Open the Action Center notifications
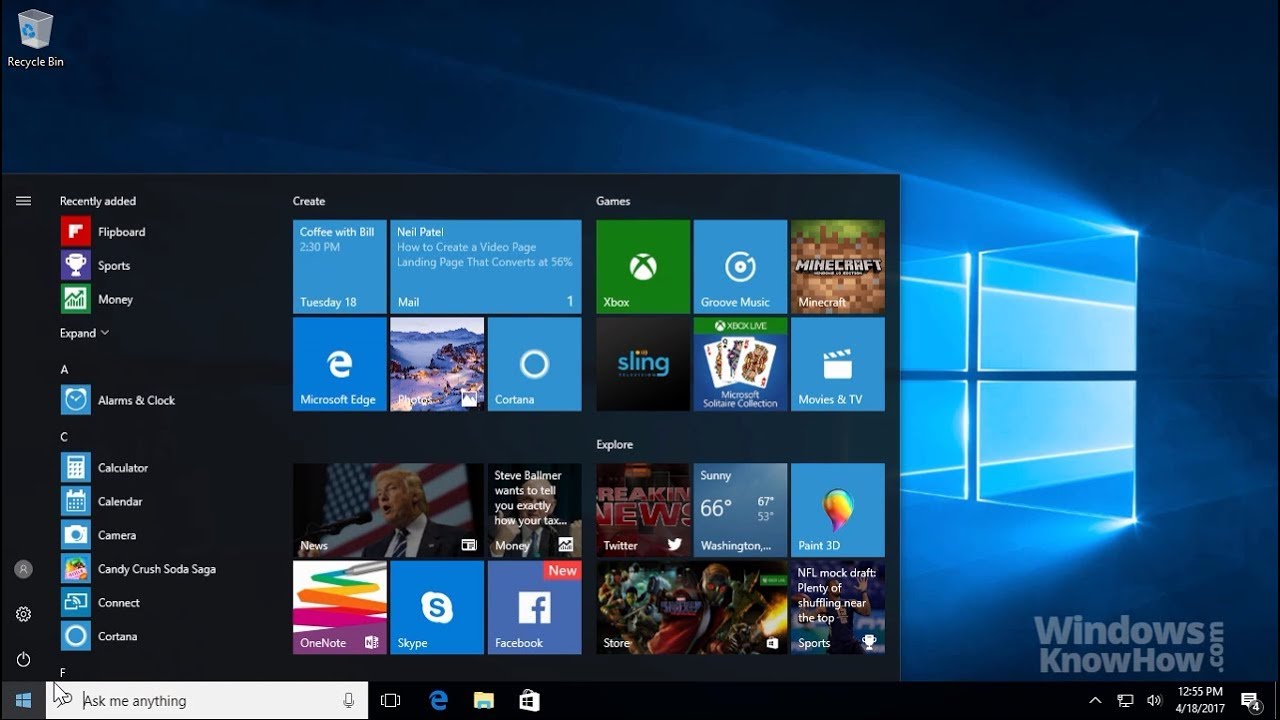1280x720 pixels. click(x=1249, y=701)
